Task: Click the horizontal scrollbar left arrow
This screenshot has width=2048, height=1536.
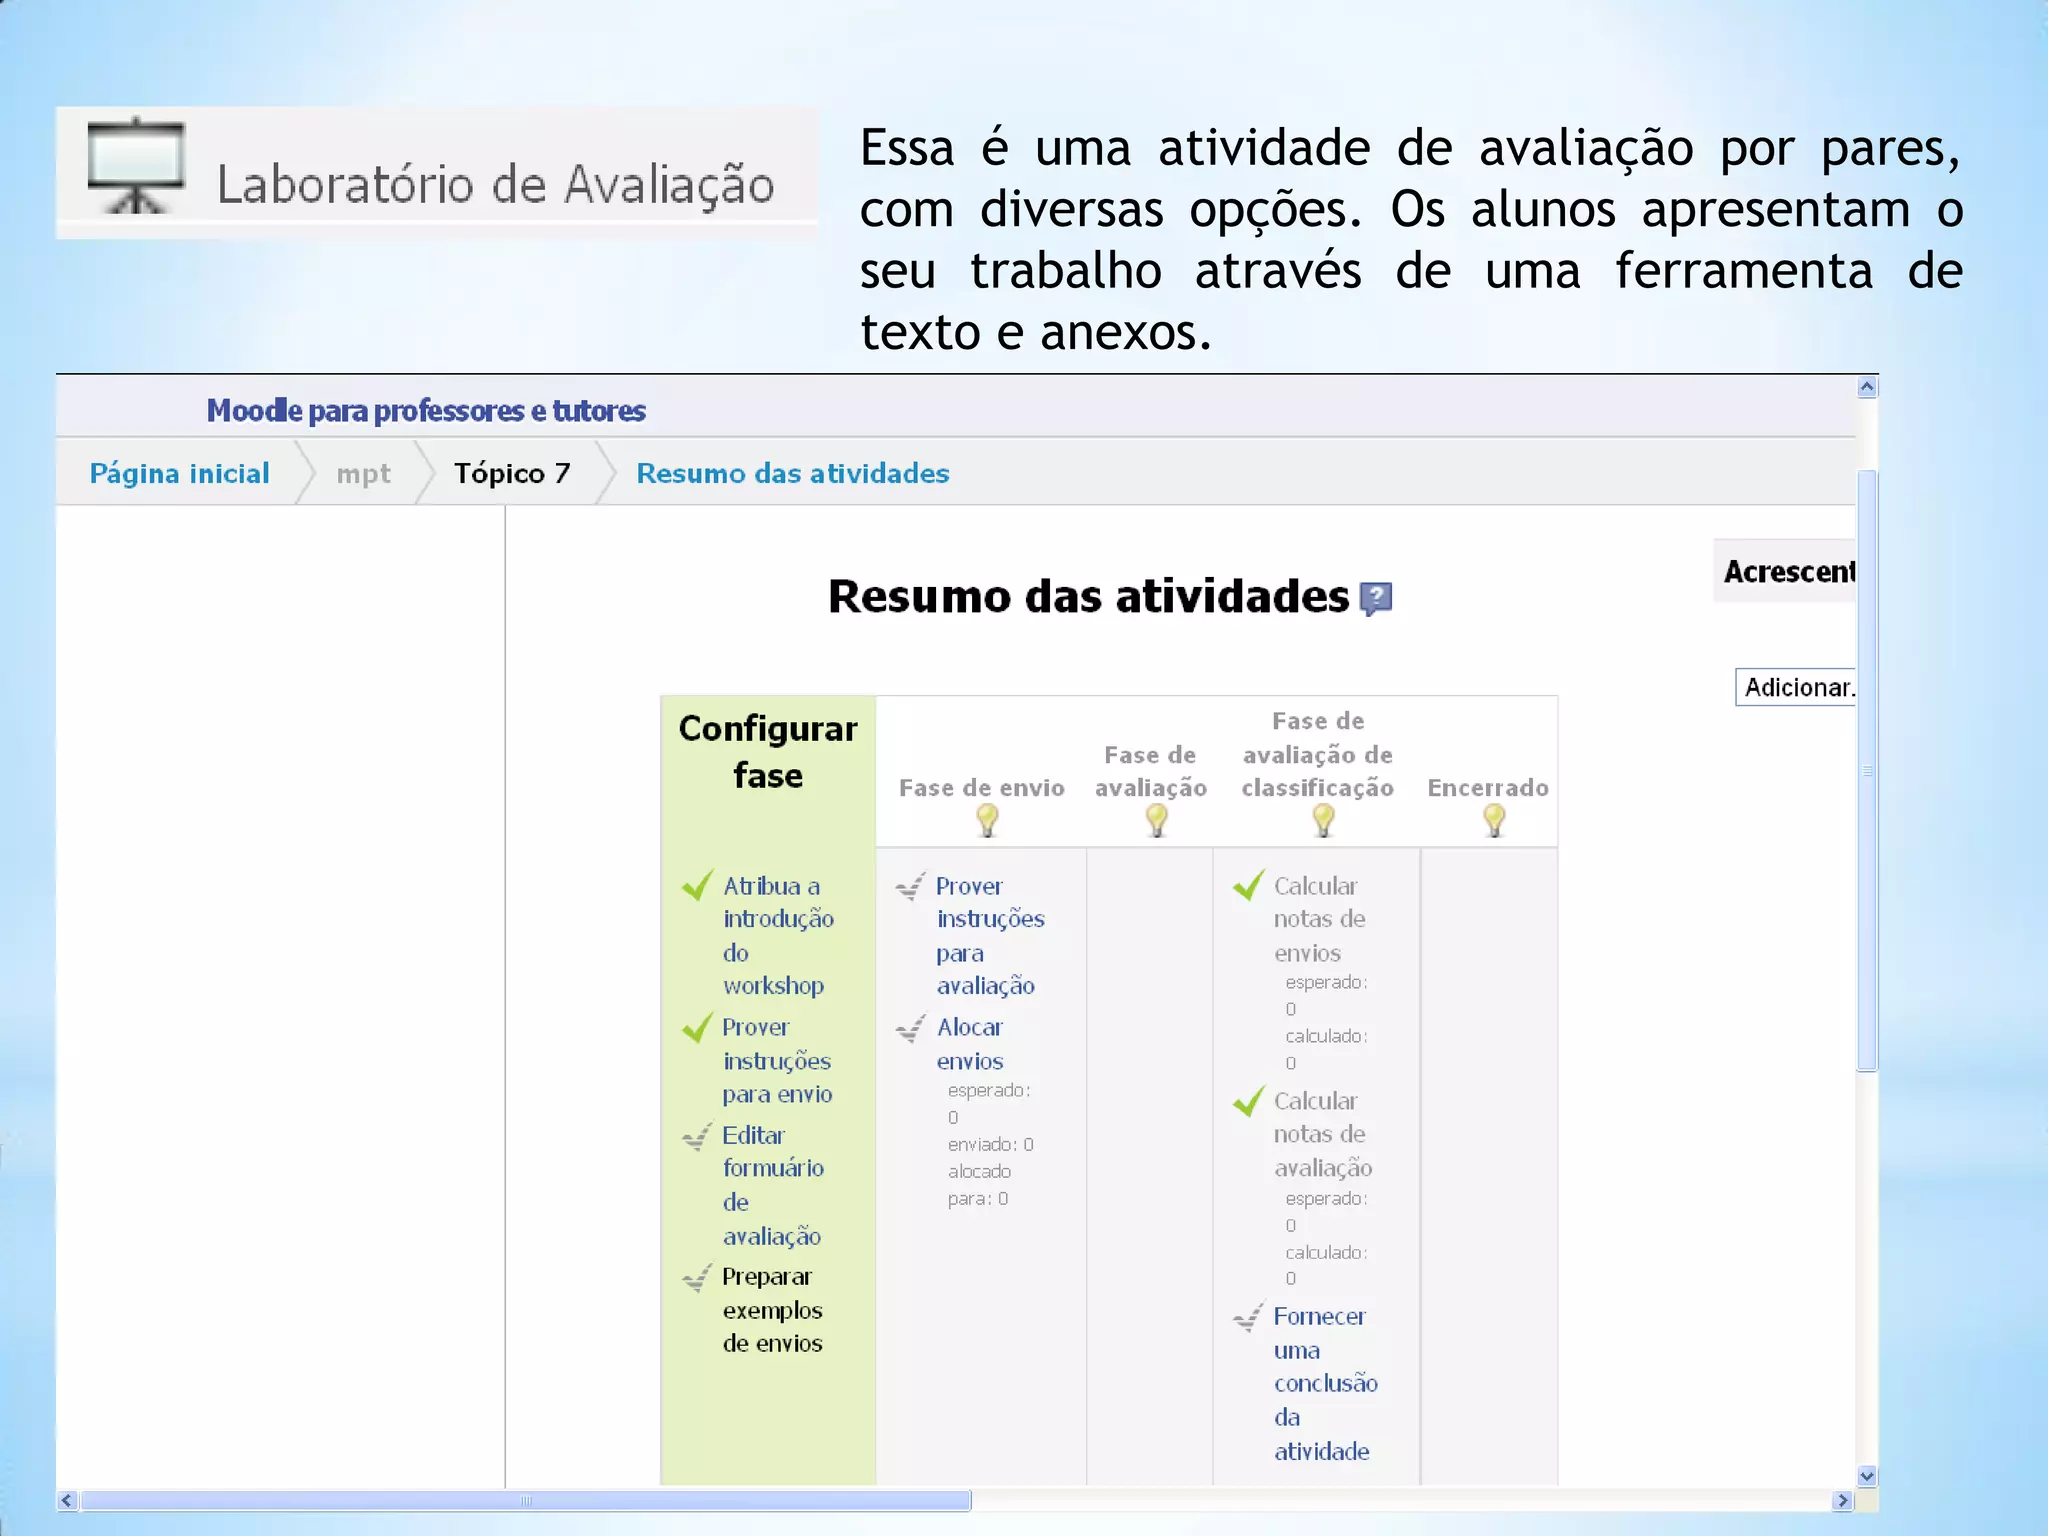Action: tap(67, 1500)
